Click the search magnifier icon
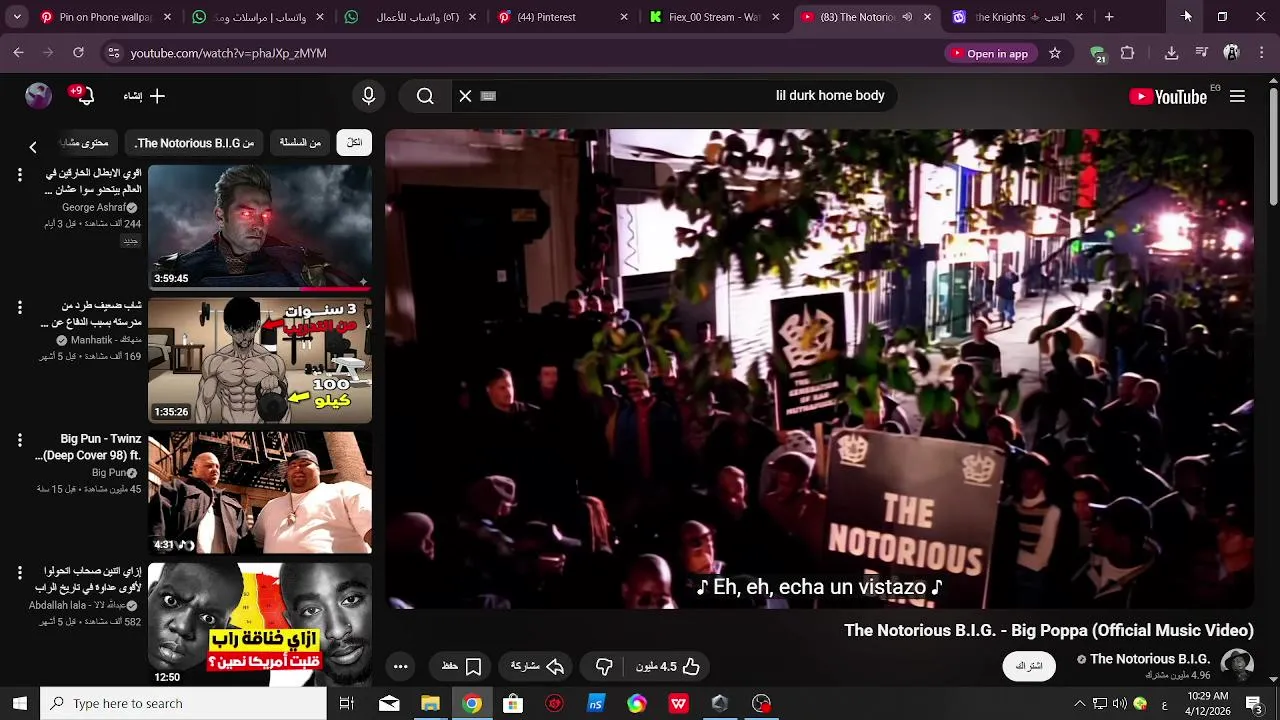Viewport: 1280px width, 720px height. click(425, 96)
